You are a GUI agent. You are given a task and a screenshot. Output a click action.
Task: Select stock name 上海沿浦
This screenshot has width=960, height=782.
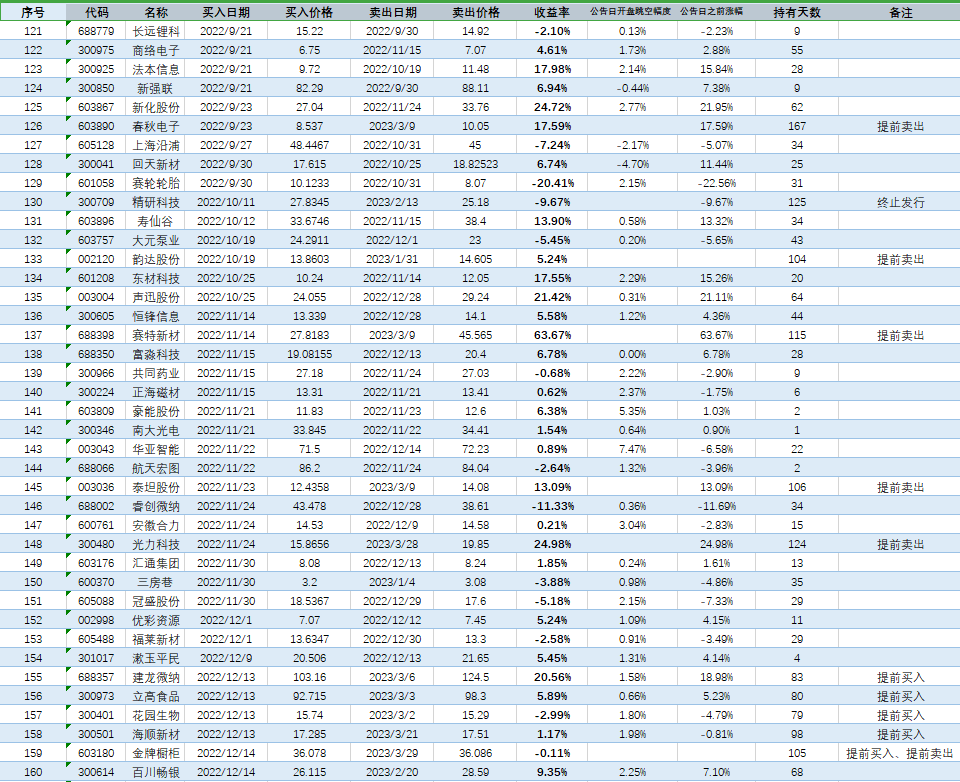coord(156,145)
